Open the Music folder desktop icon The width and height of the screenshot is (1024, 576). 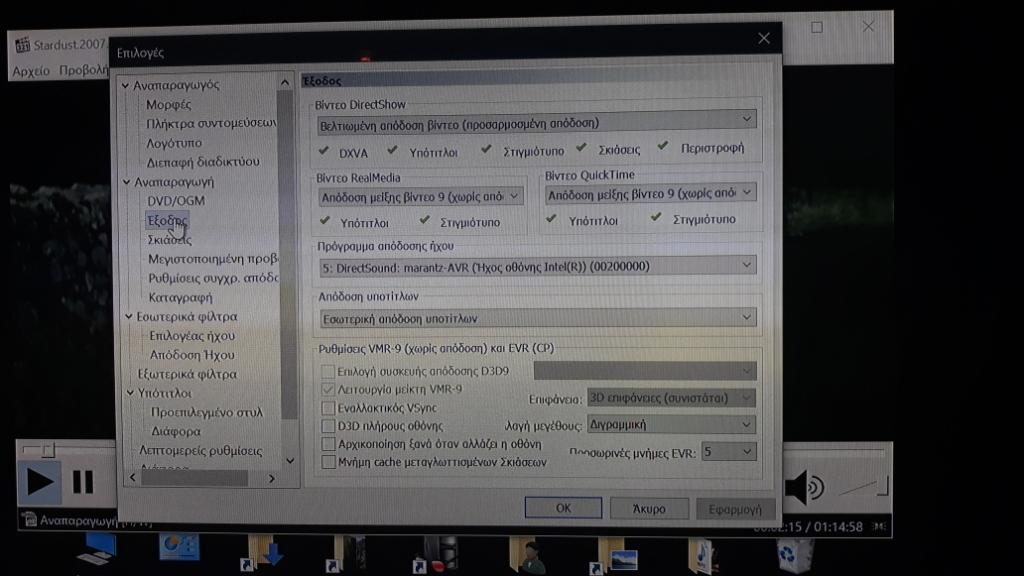tap(703, 555)
